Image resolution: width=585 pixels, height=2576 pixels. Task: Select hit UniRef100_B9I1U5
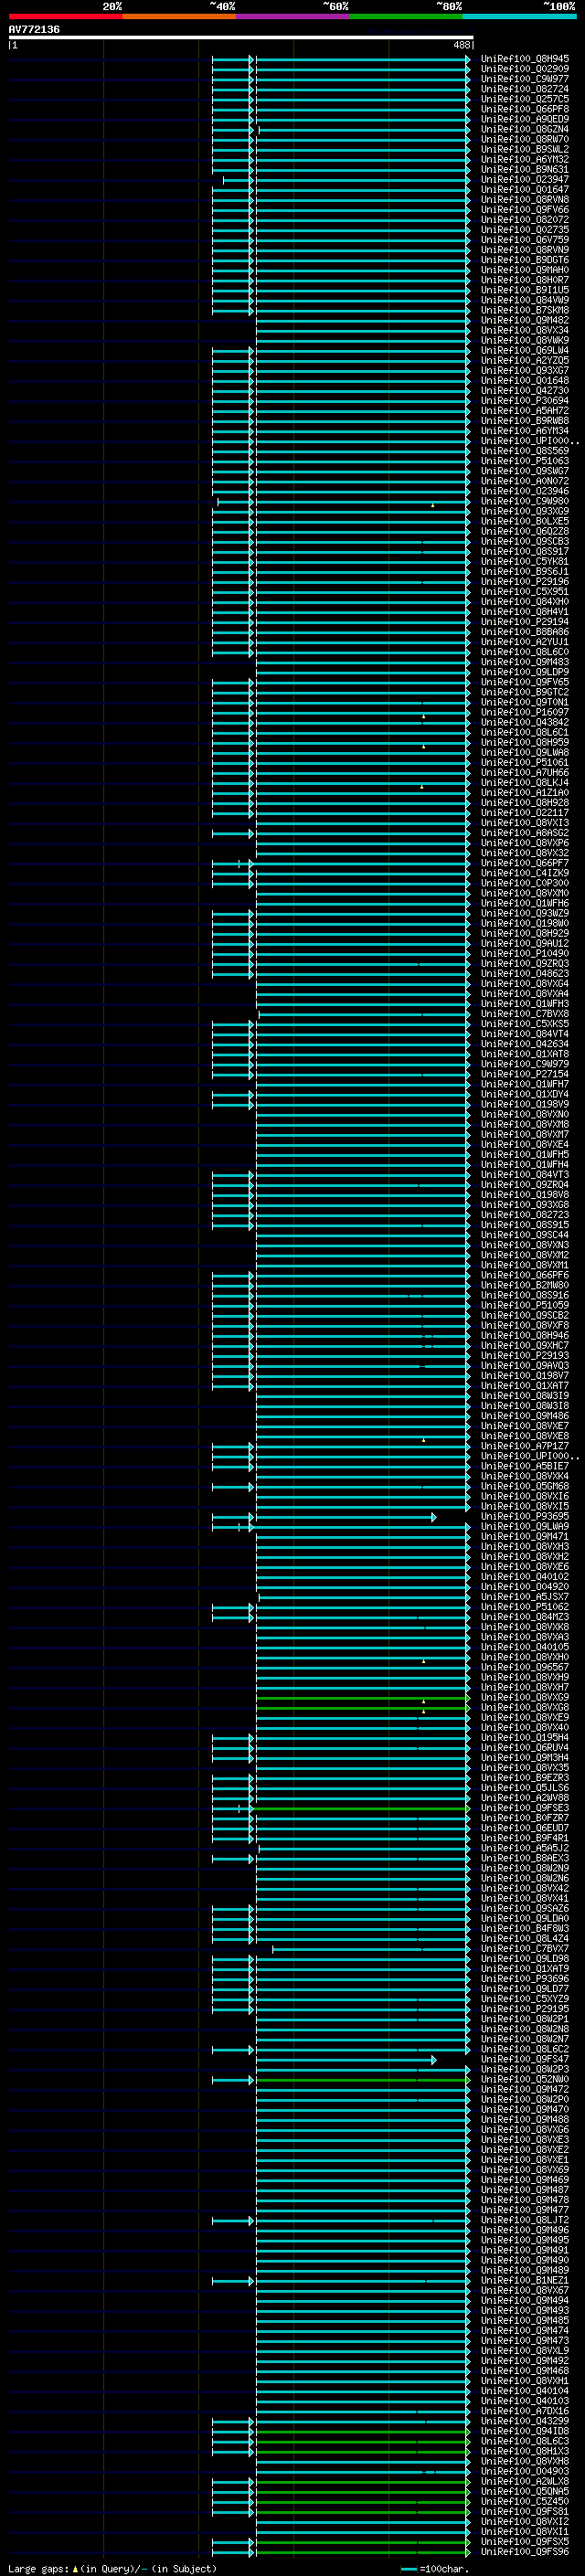[x=525, y=290]
